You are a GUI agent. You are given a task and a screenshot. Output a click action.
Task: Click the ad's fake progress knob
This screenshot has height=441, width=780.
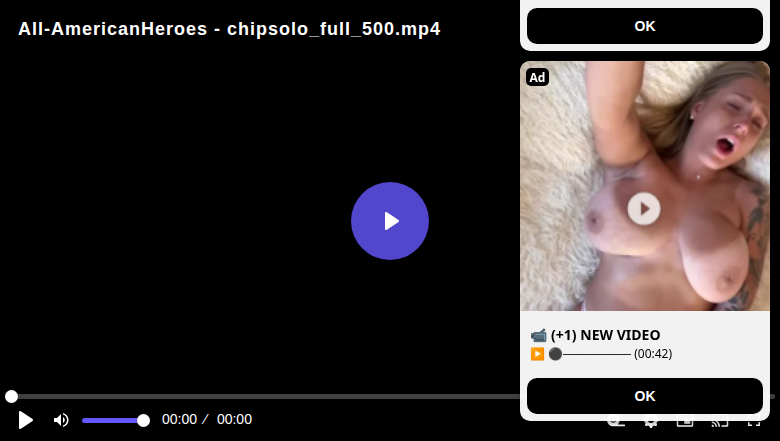(x=555, y=353)
